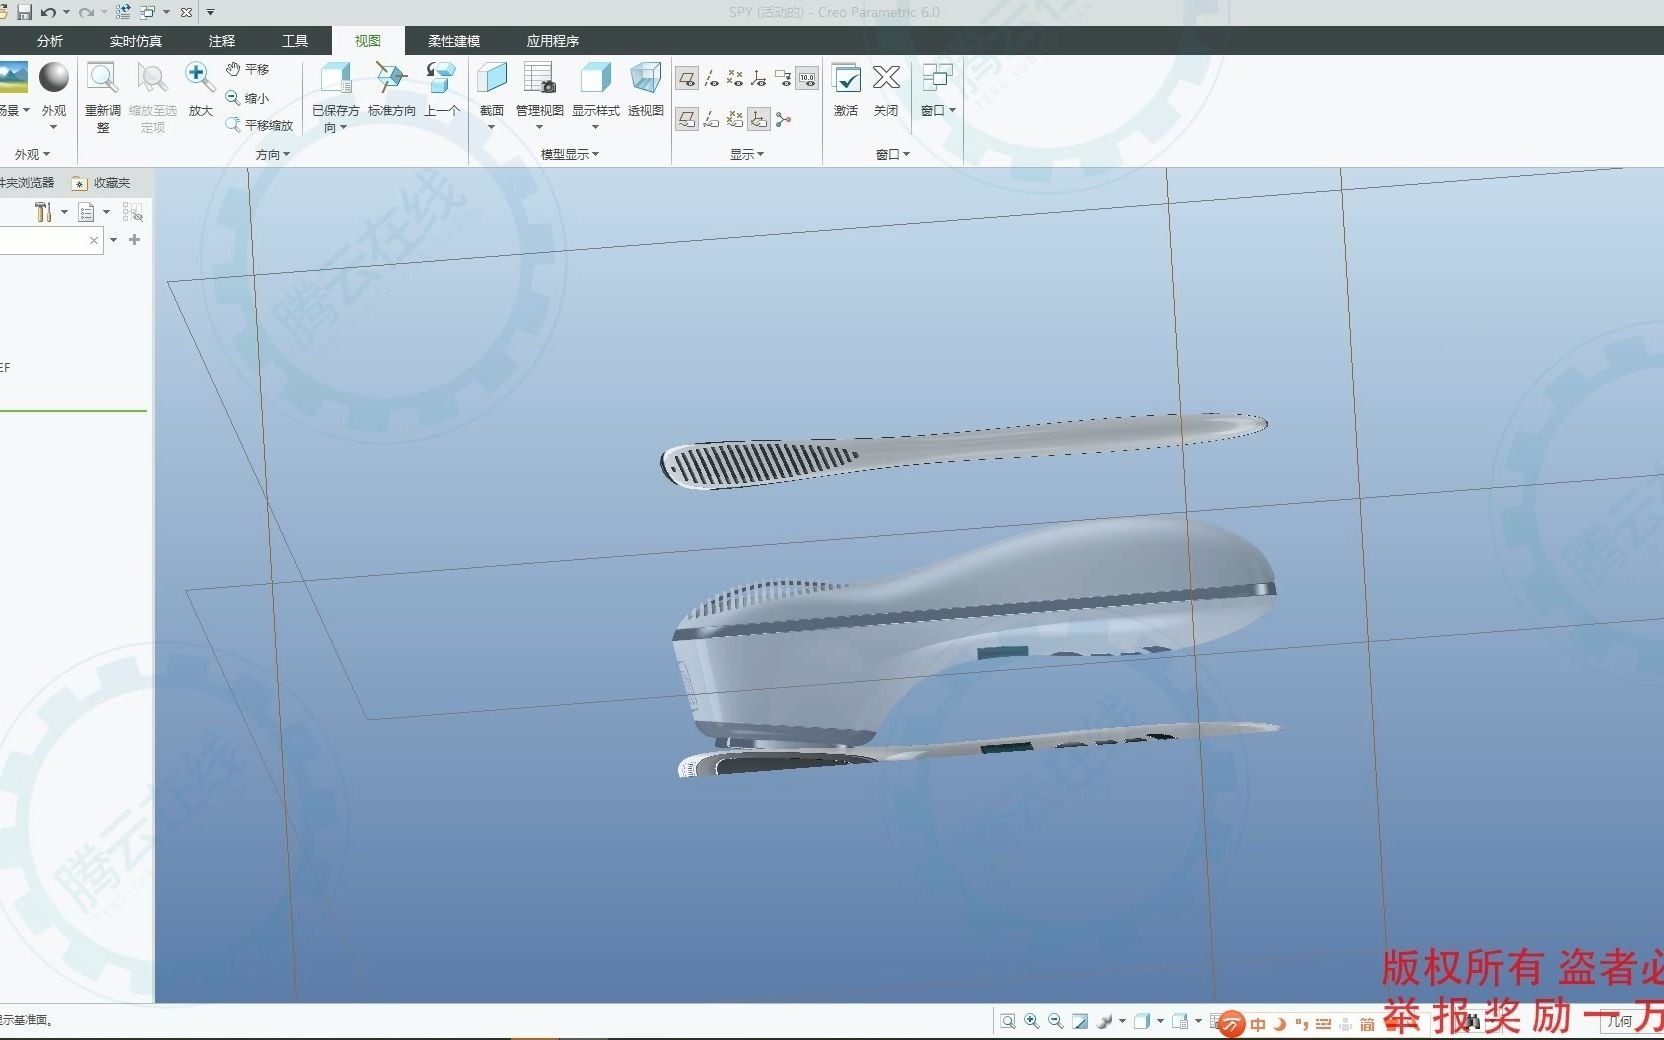The width and height of the screenshot is (1664, 1040).
Task: Open 已保存方向 saved orientations
Action: click(x=336, y=97)
